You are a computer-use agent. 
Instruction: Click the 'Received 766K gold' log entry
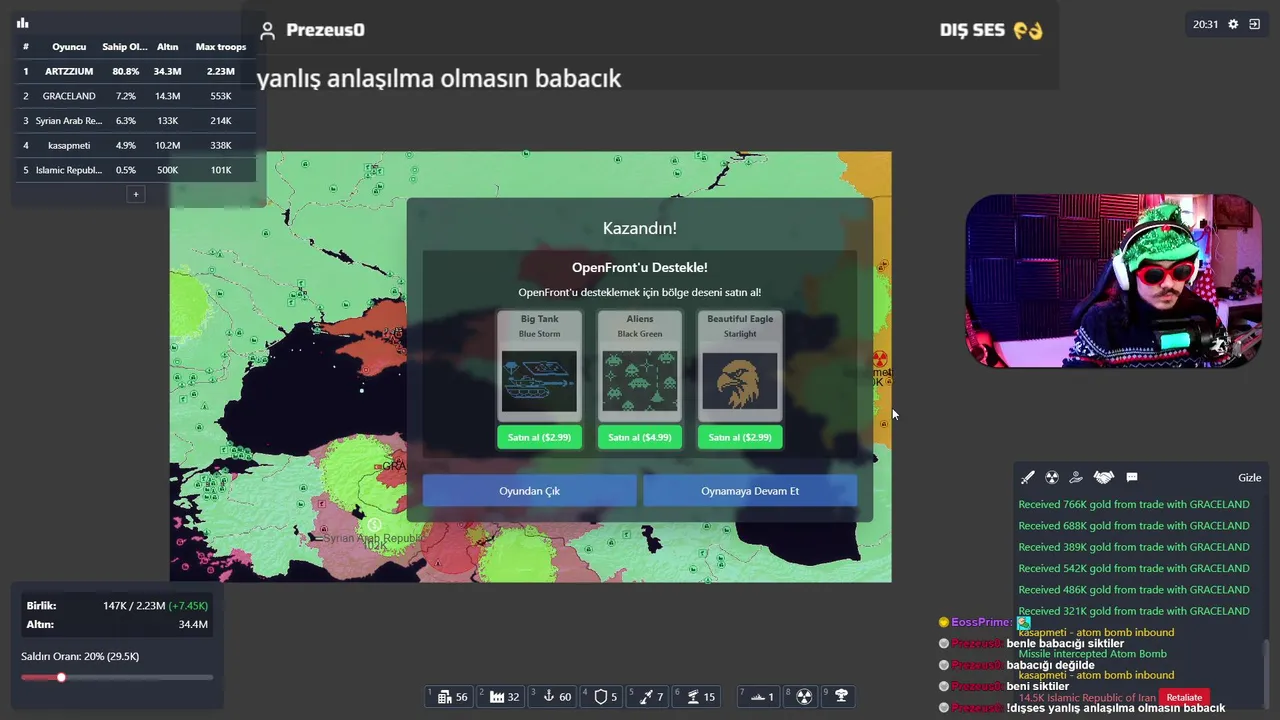point(1133,505)
